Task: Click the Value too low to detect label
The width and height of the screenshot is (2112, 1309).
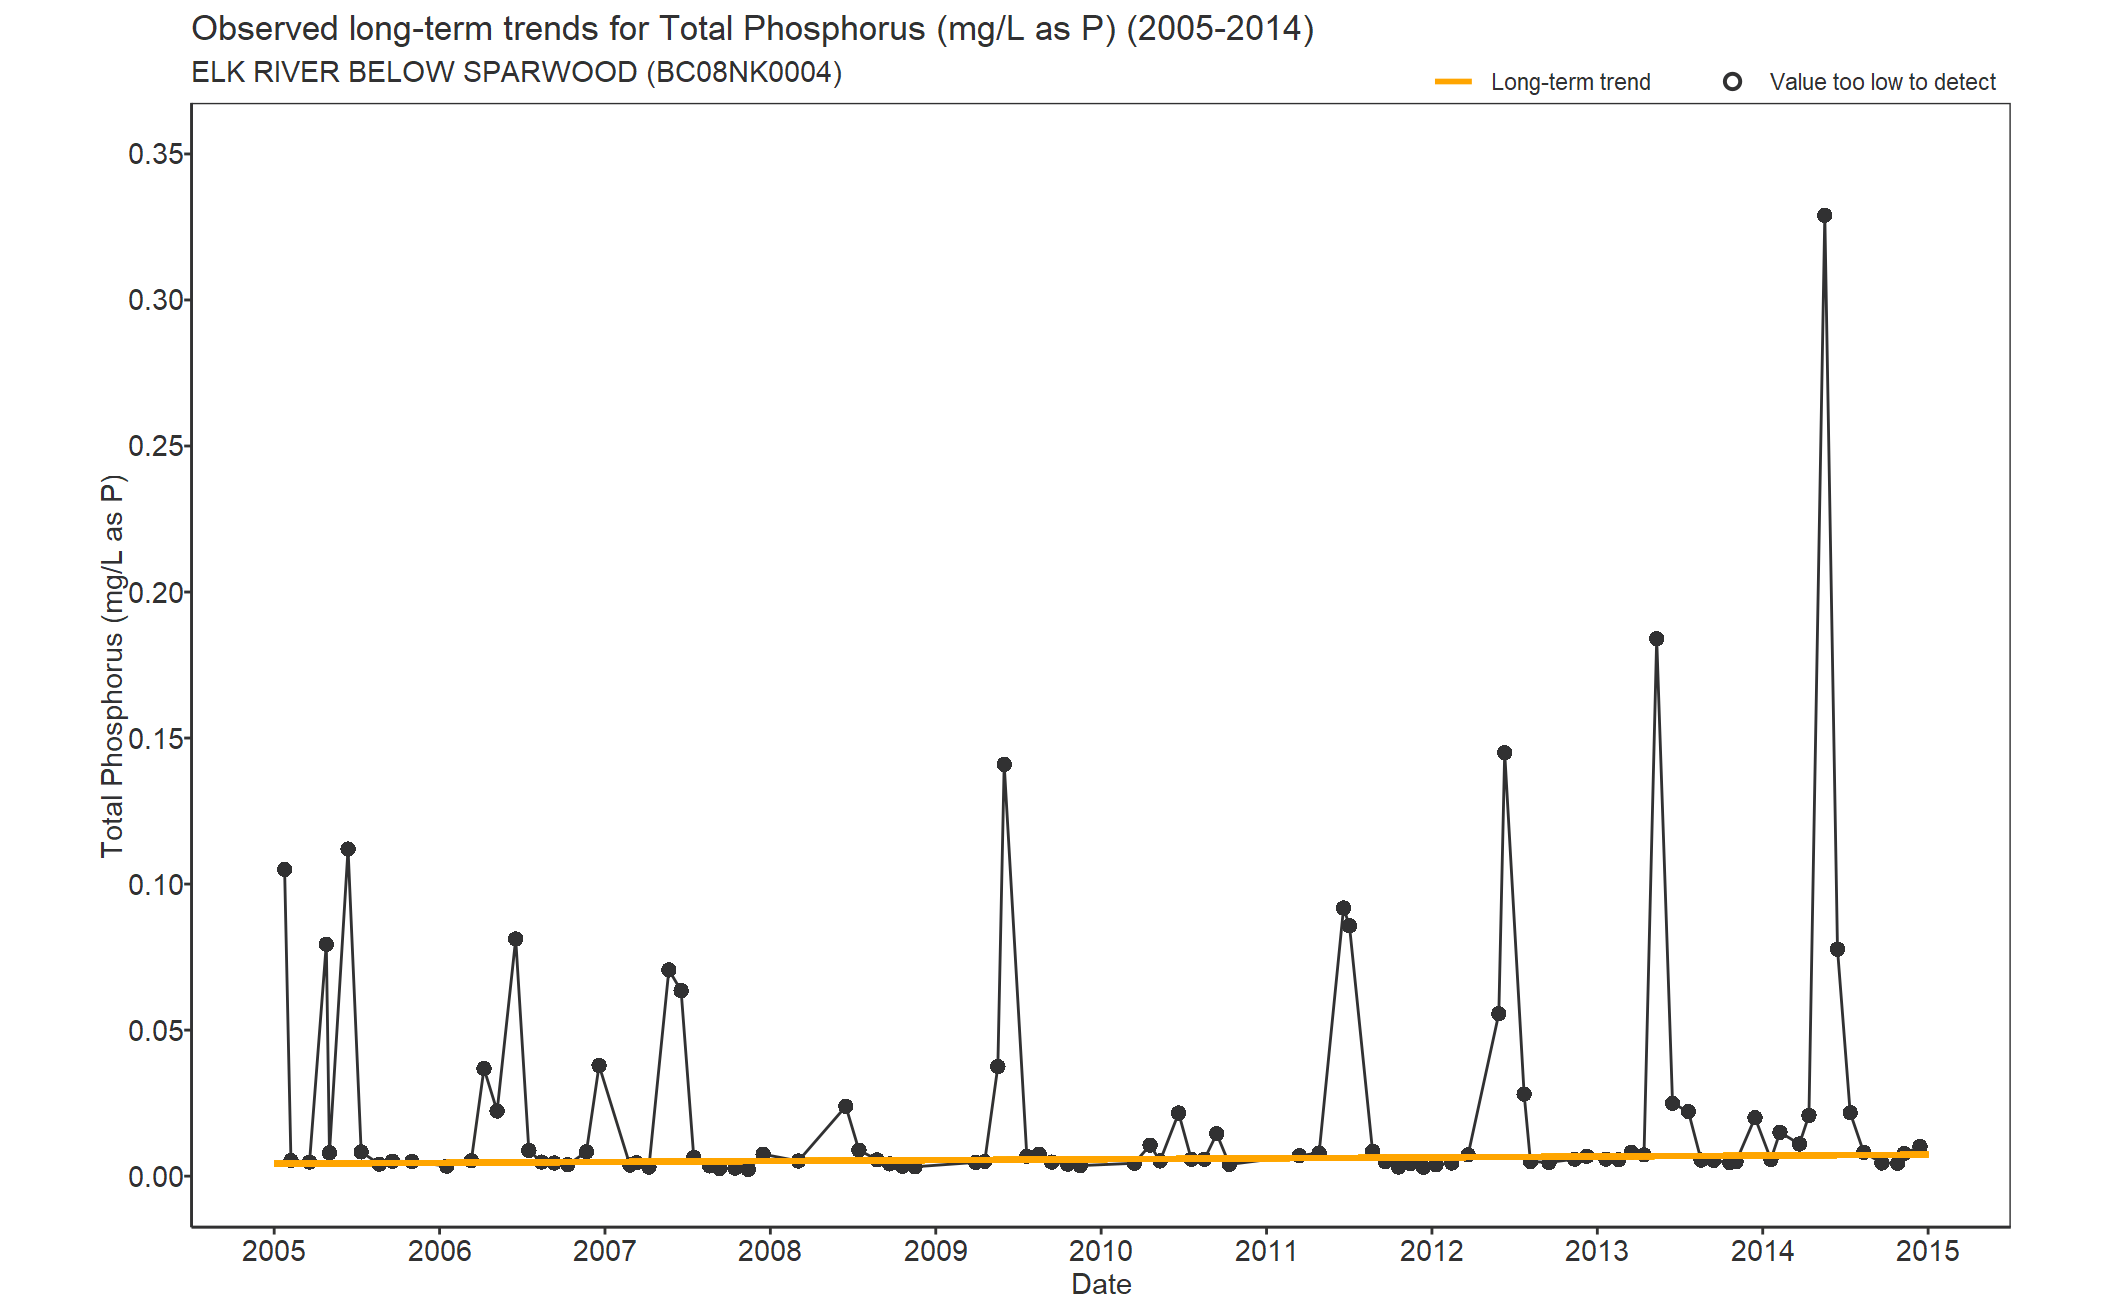Action: click(x=1882, y=82)
